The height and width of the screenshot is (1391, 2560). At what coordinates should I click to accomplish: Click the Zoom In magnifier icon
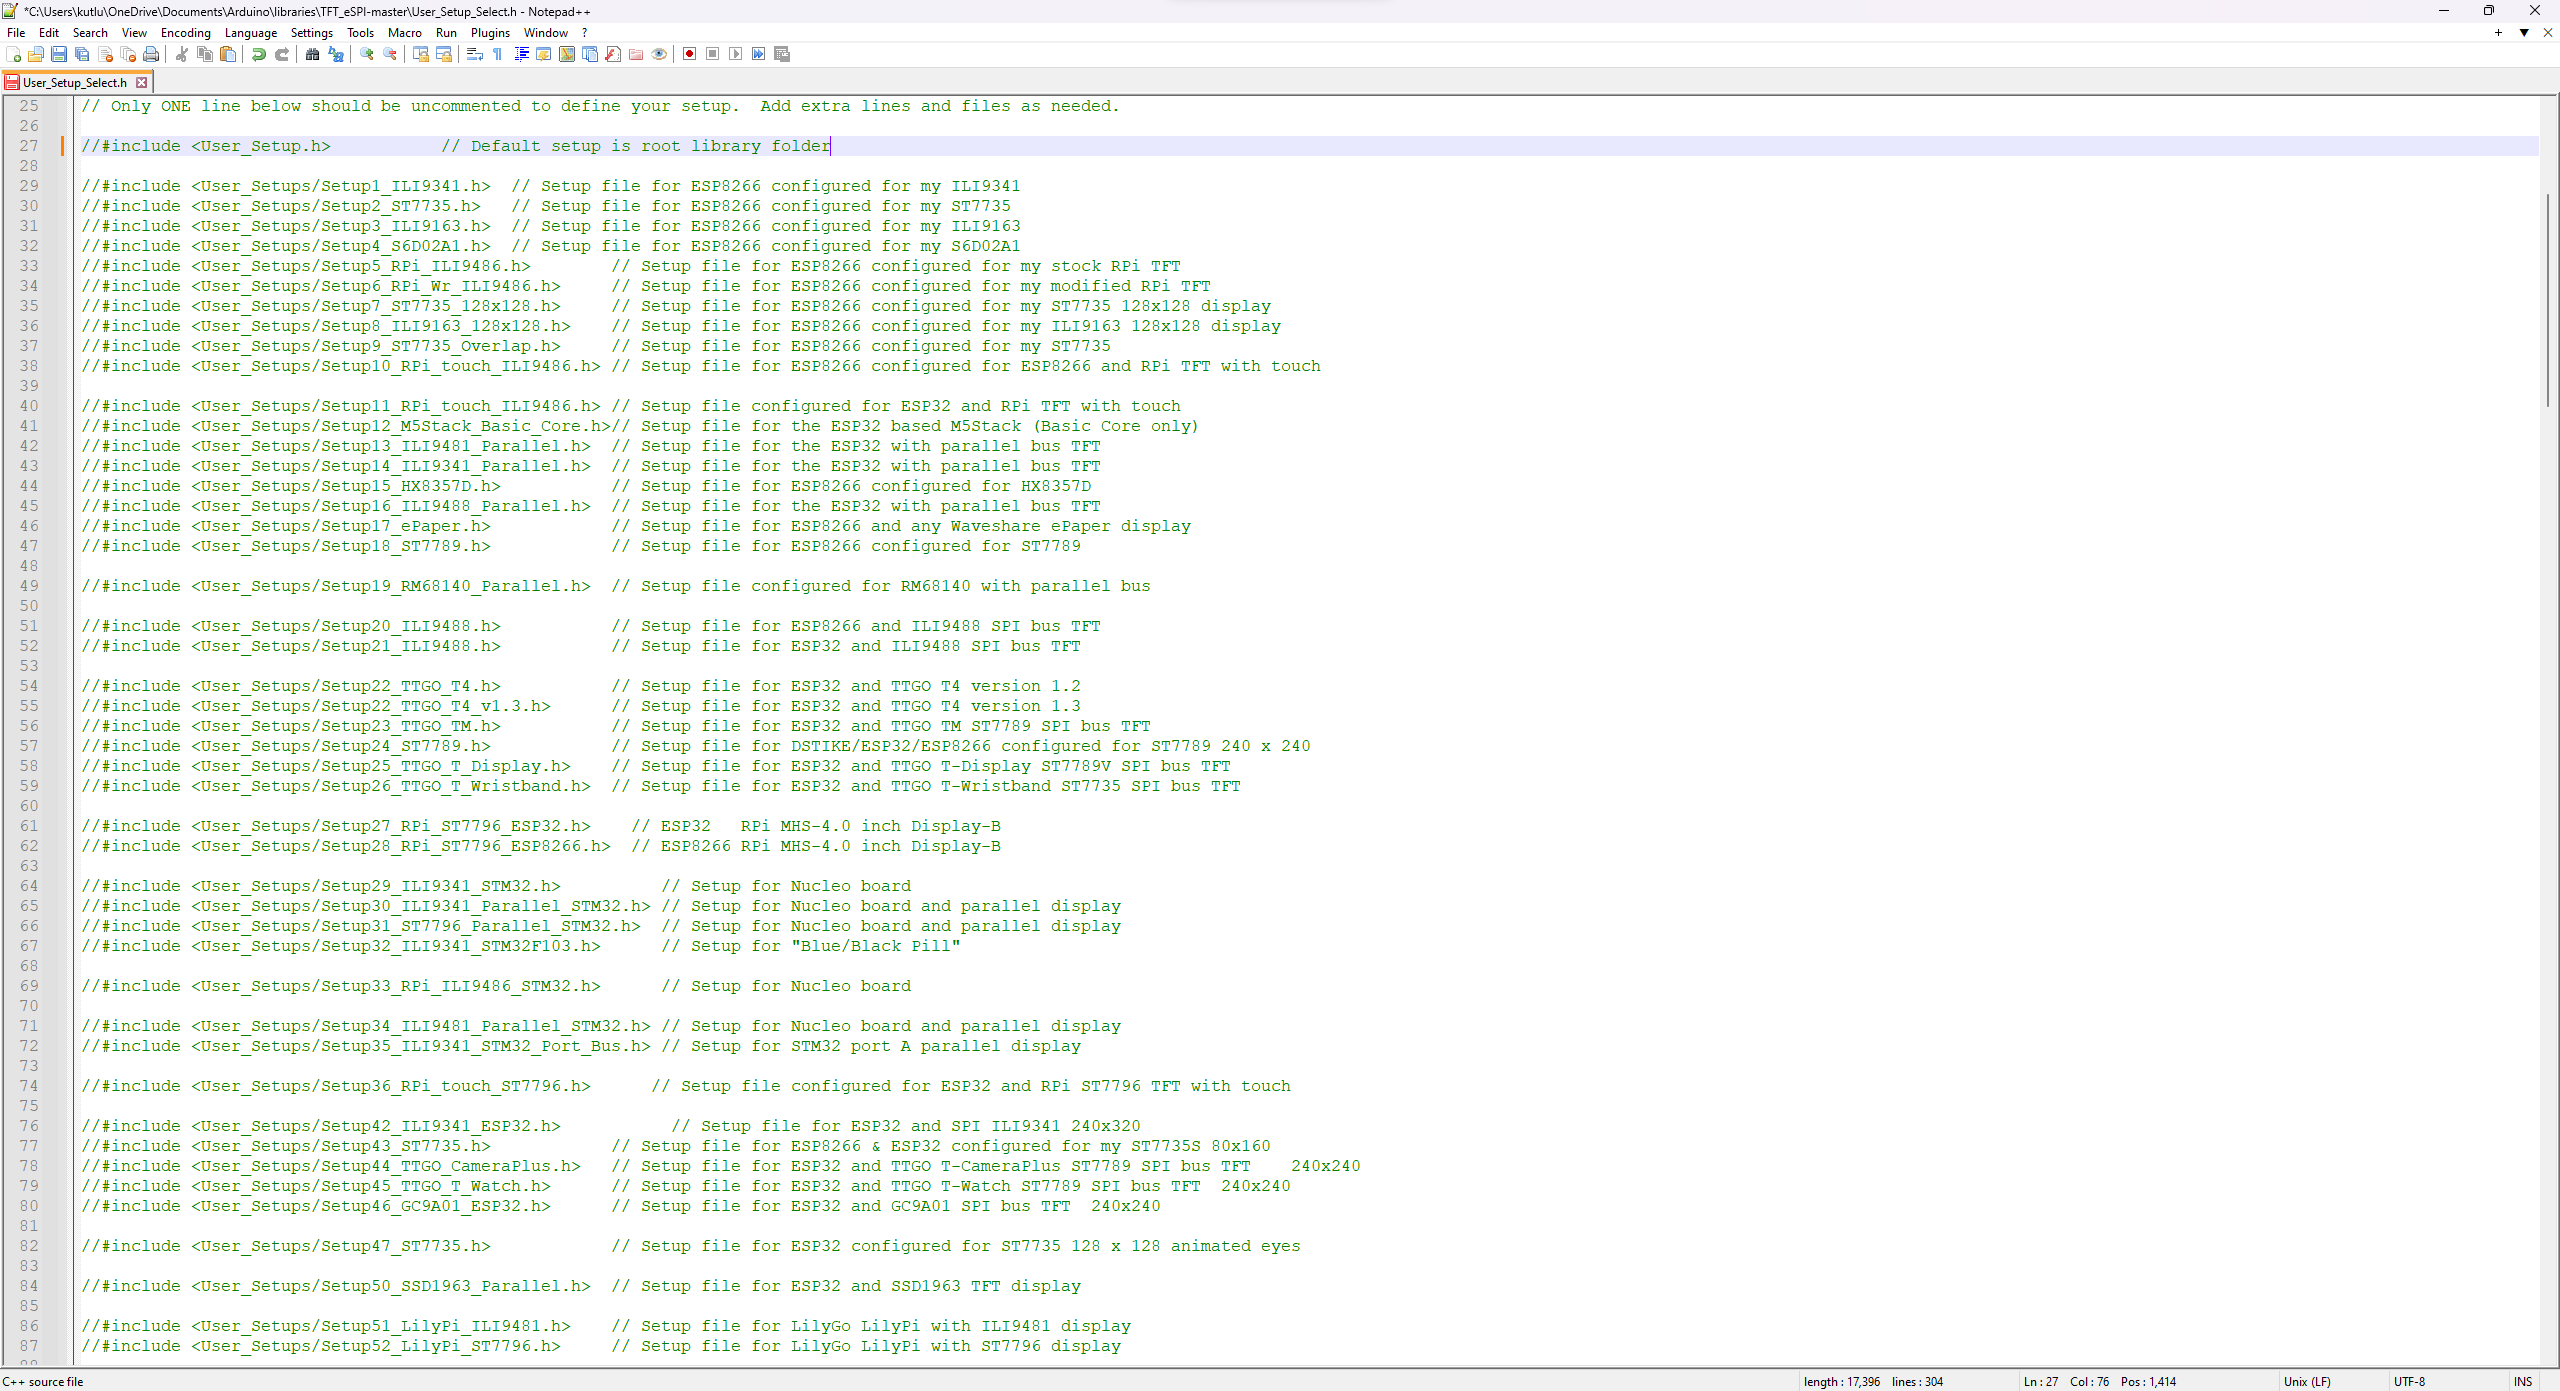click(x=367, y=54)
